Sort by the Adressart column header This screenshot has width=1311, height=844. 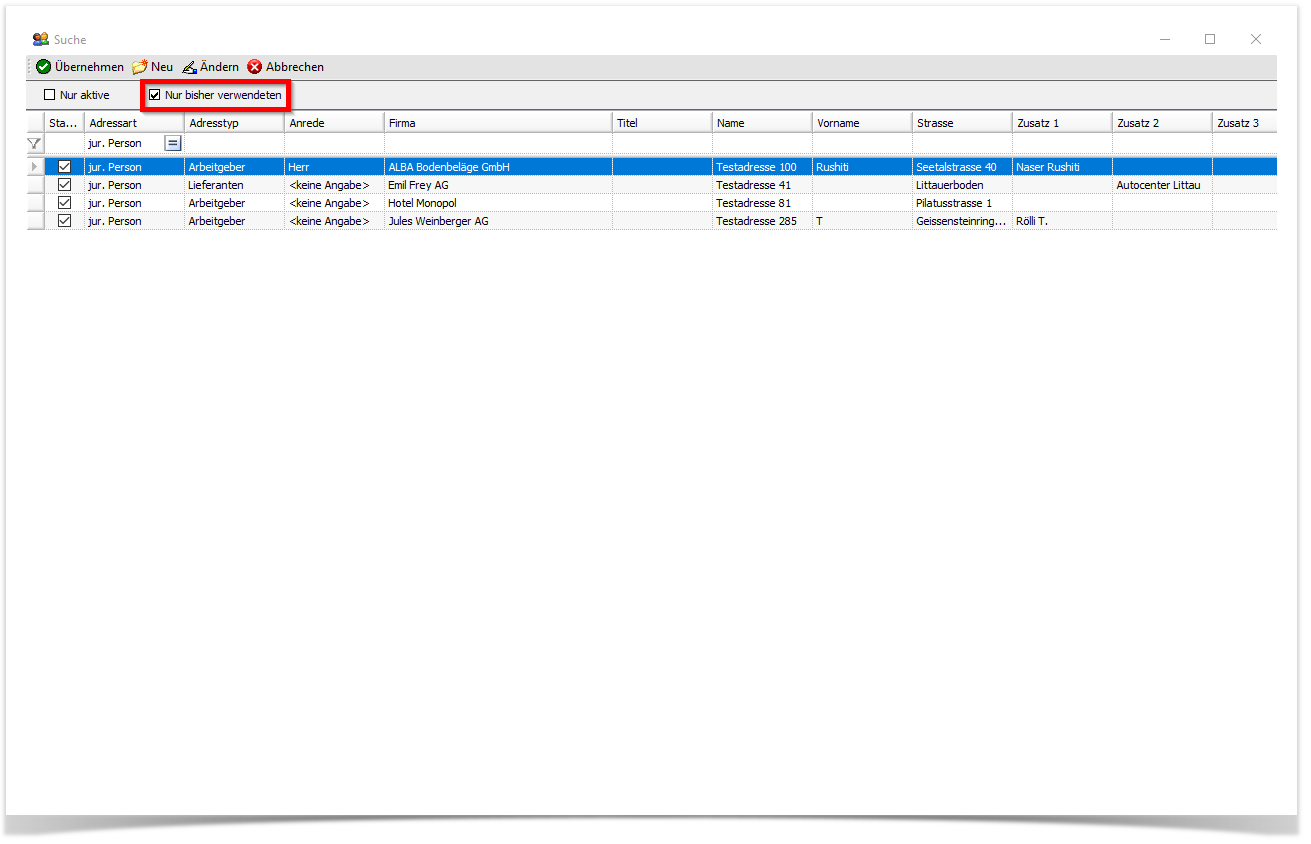point(135,123)
